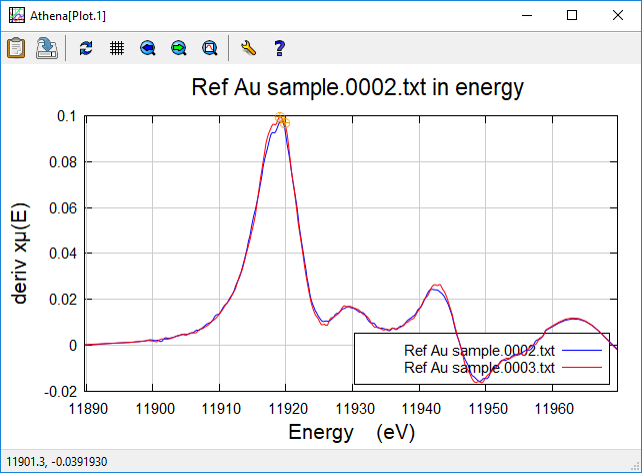Open plot configuration wrench icon
642x473 pixels.
pyautogui.click(x=249, y=48)
